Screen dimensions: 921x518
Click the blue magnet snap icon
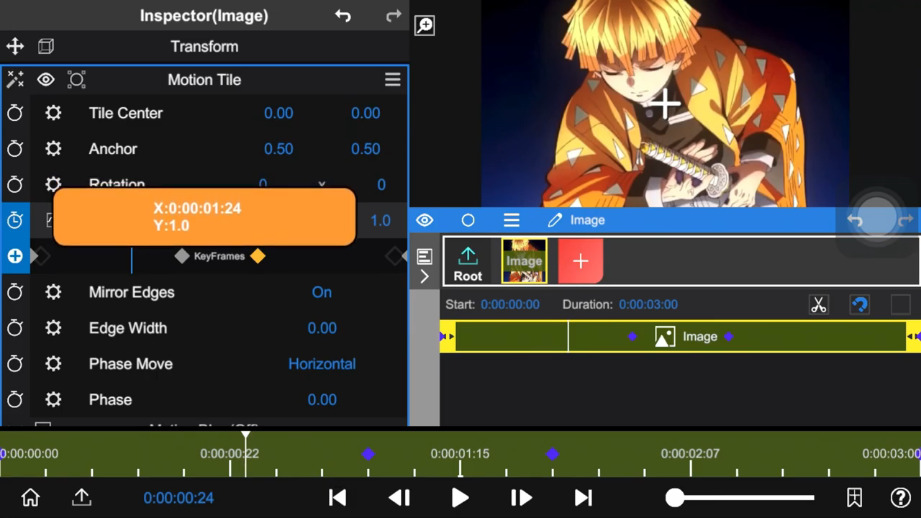(x=859, y=304)
